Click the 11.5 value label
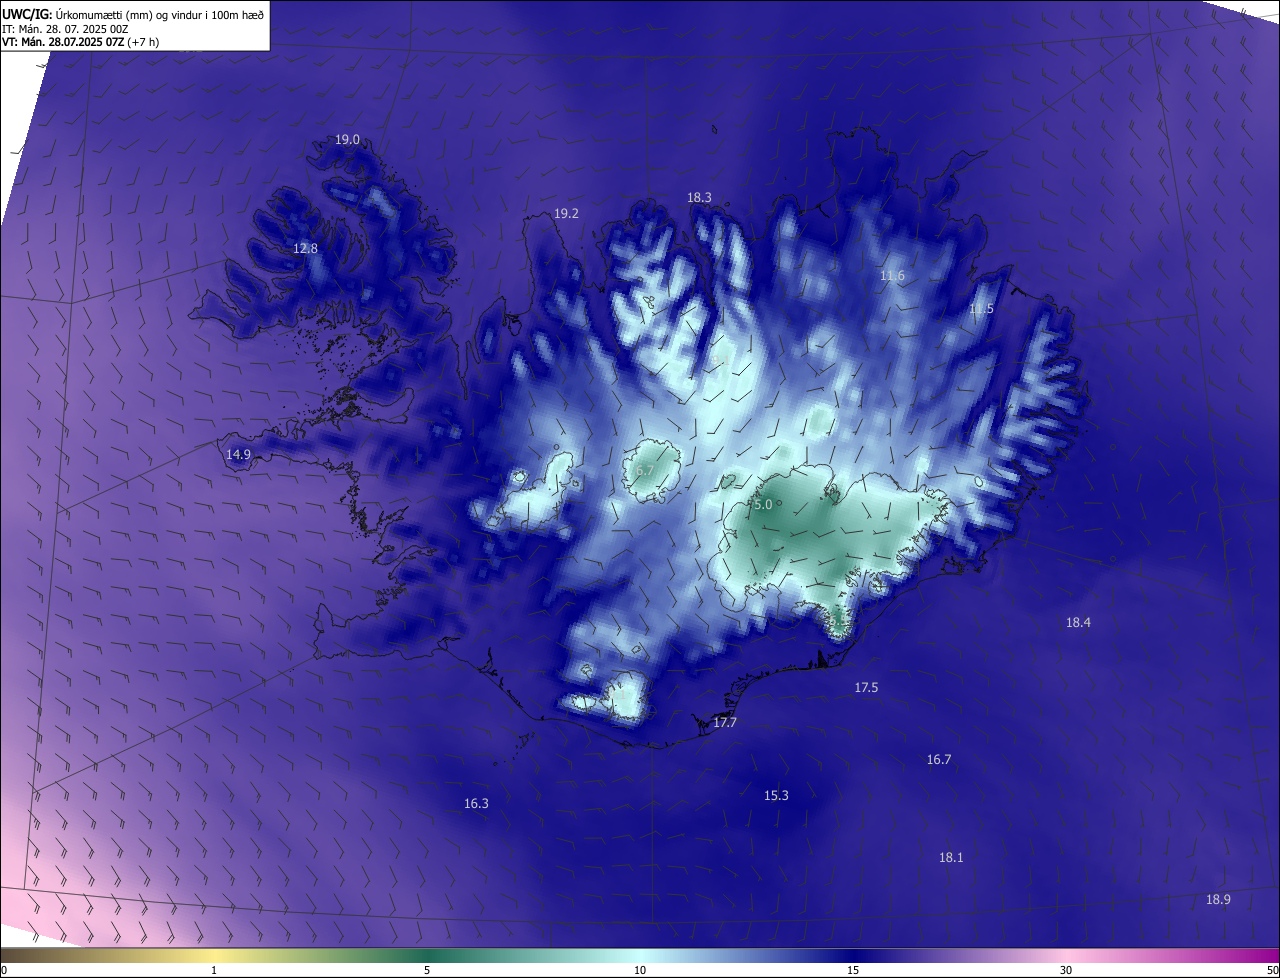This screenshot has height=978, width=1280. (981, 309)
